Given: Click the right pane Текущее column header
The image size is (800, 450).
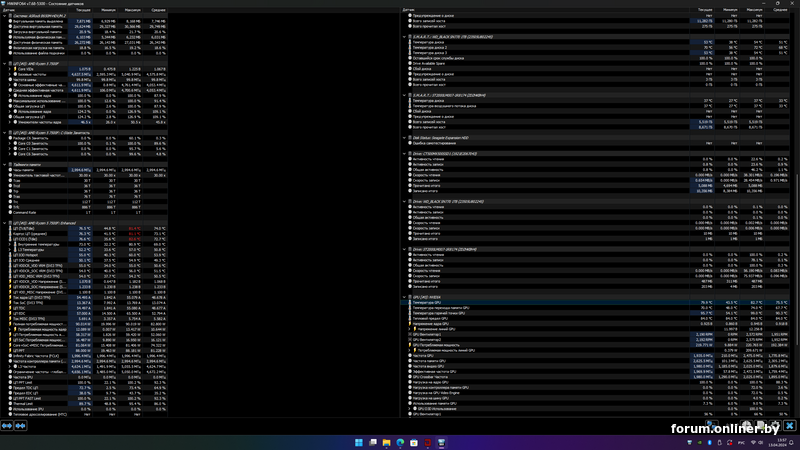Looking at the screenshot, I should 702,10.
